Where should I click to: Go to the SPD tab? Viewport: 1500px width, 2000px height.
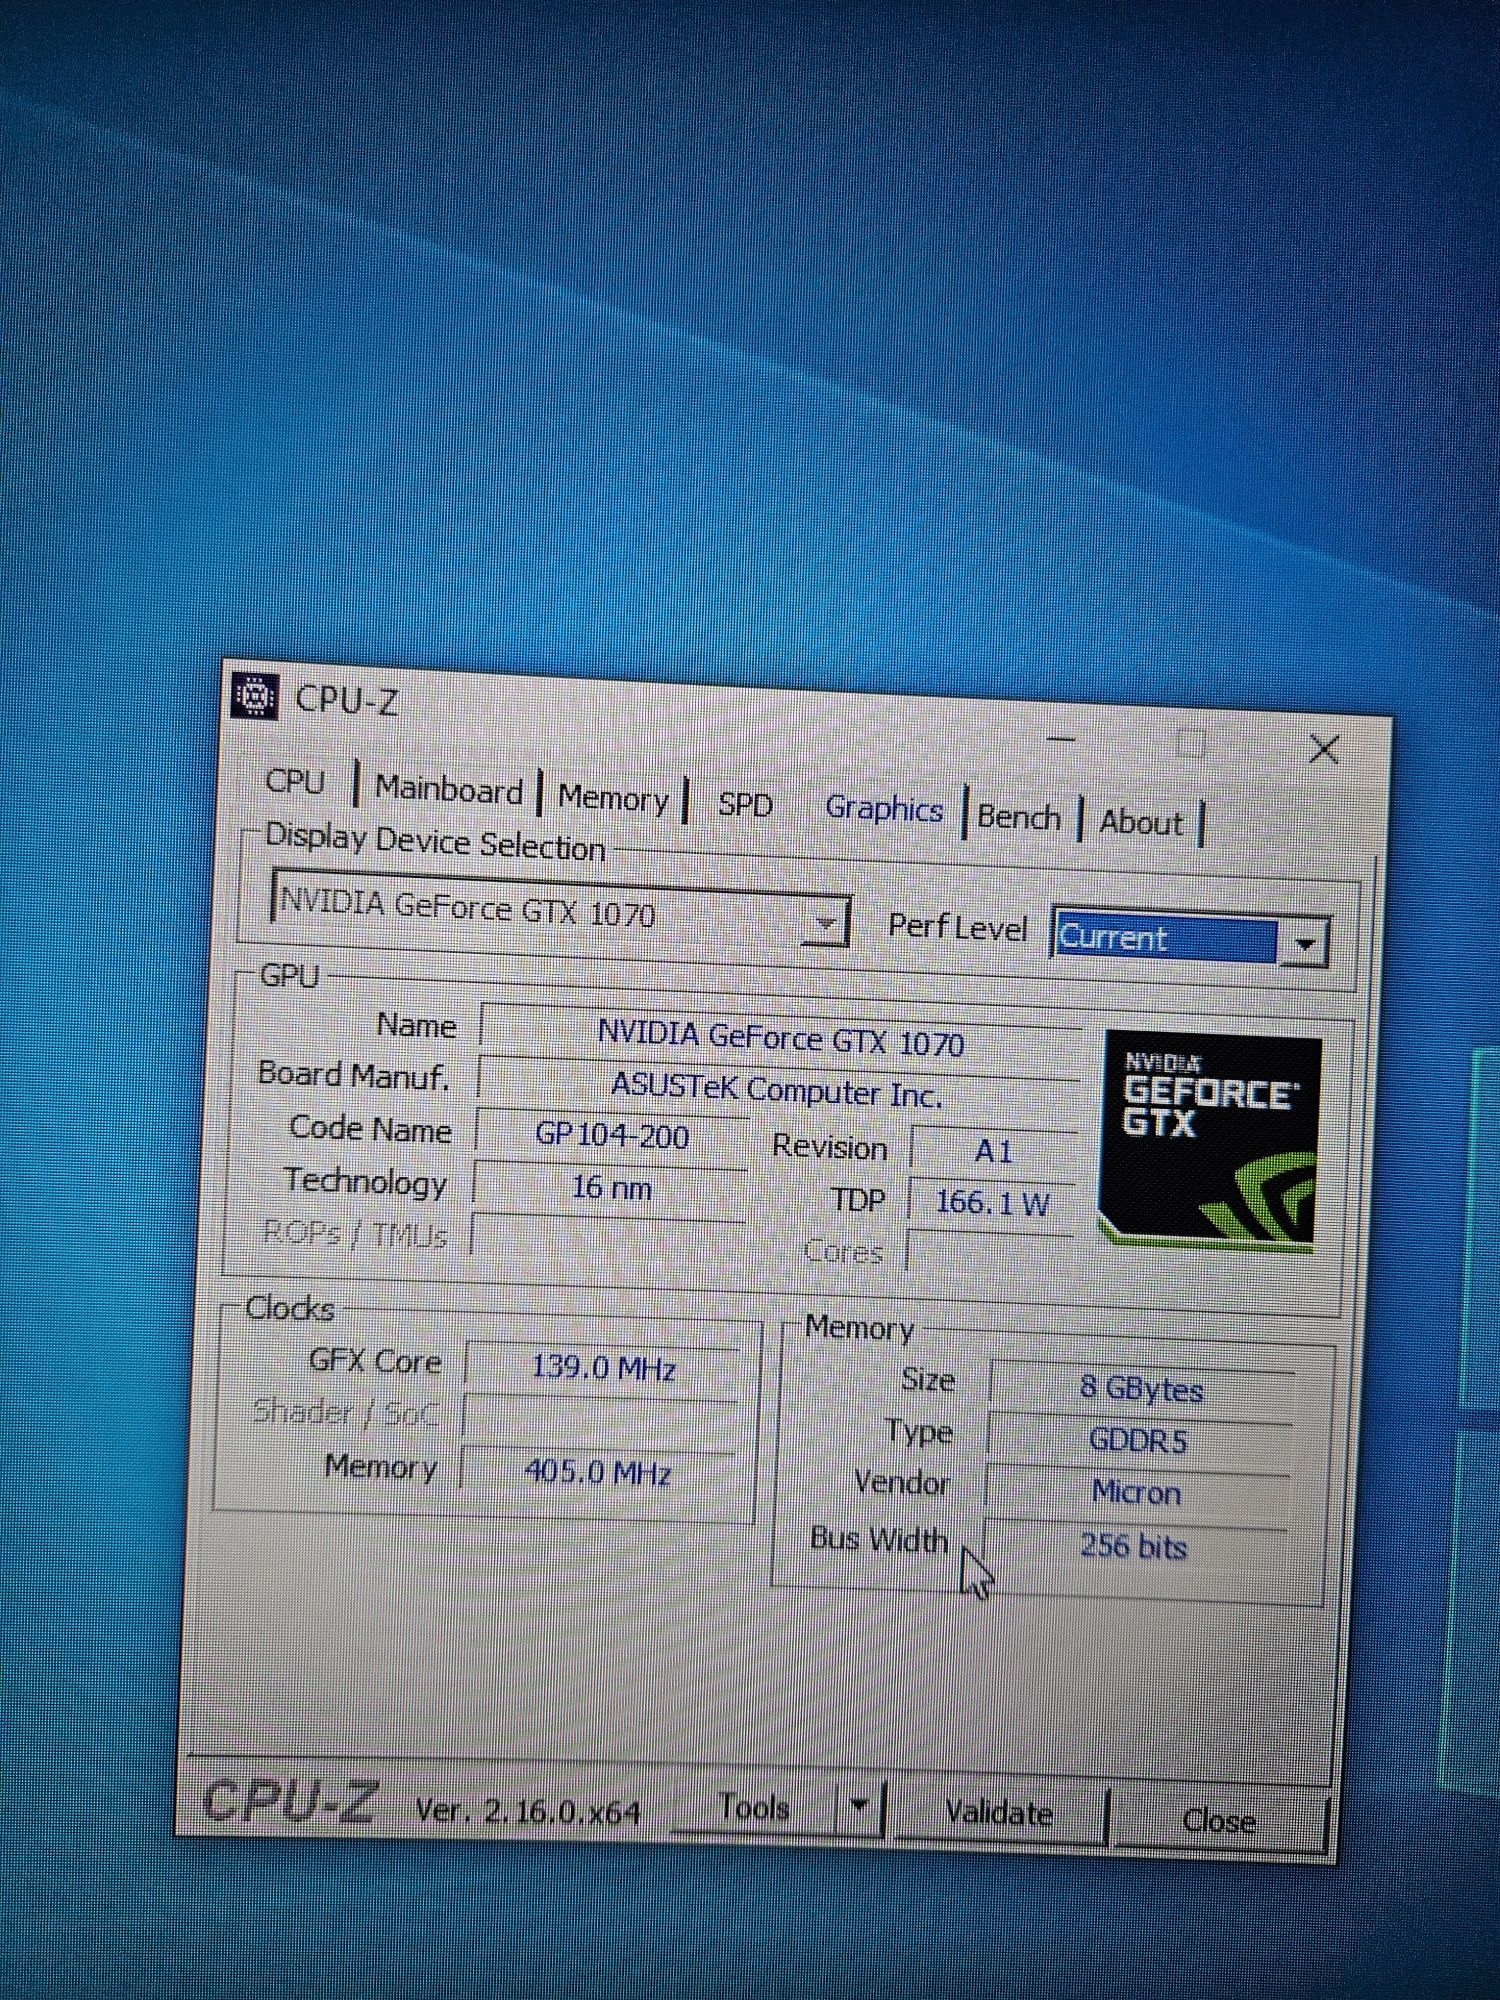(x=746, y=804)
